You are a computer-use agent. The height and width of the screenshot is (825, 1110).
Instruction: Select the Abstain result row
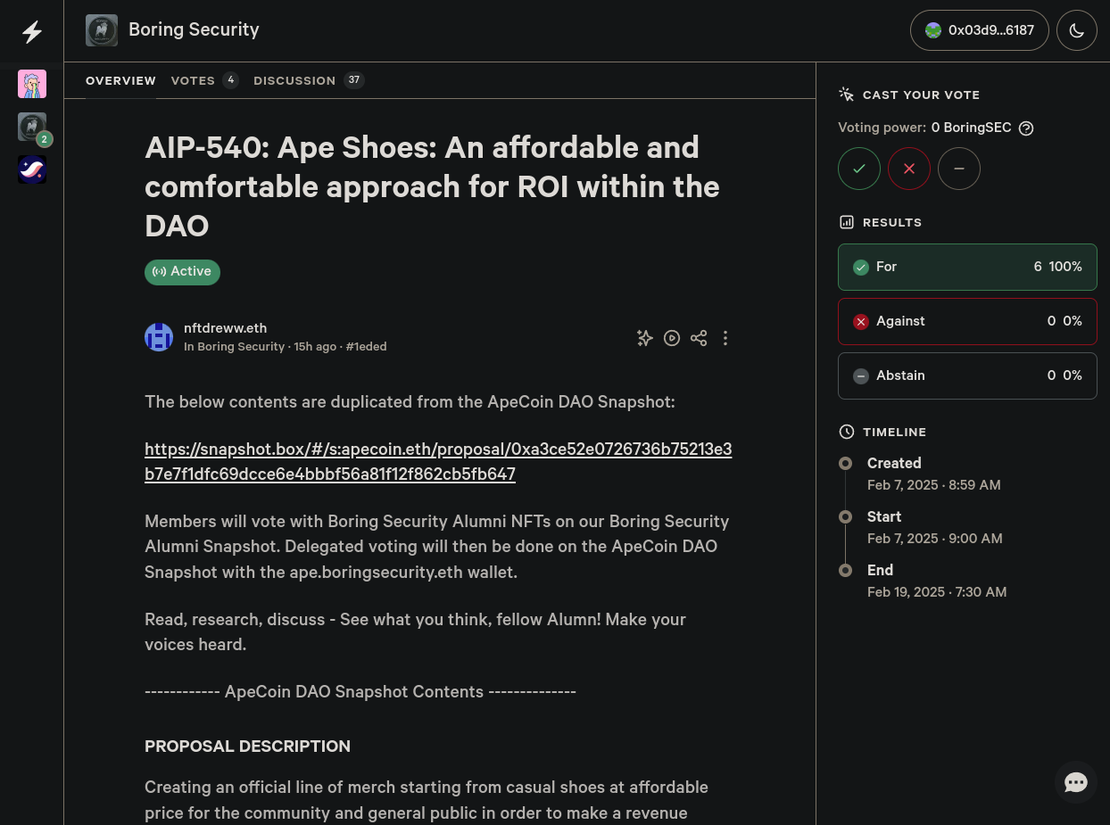pyautogui.click(x=967, y=376)
